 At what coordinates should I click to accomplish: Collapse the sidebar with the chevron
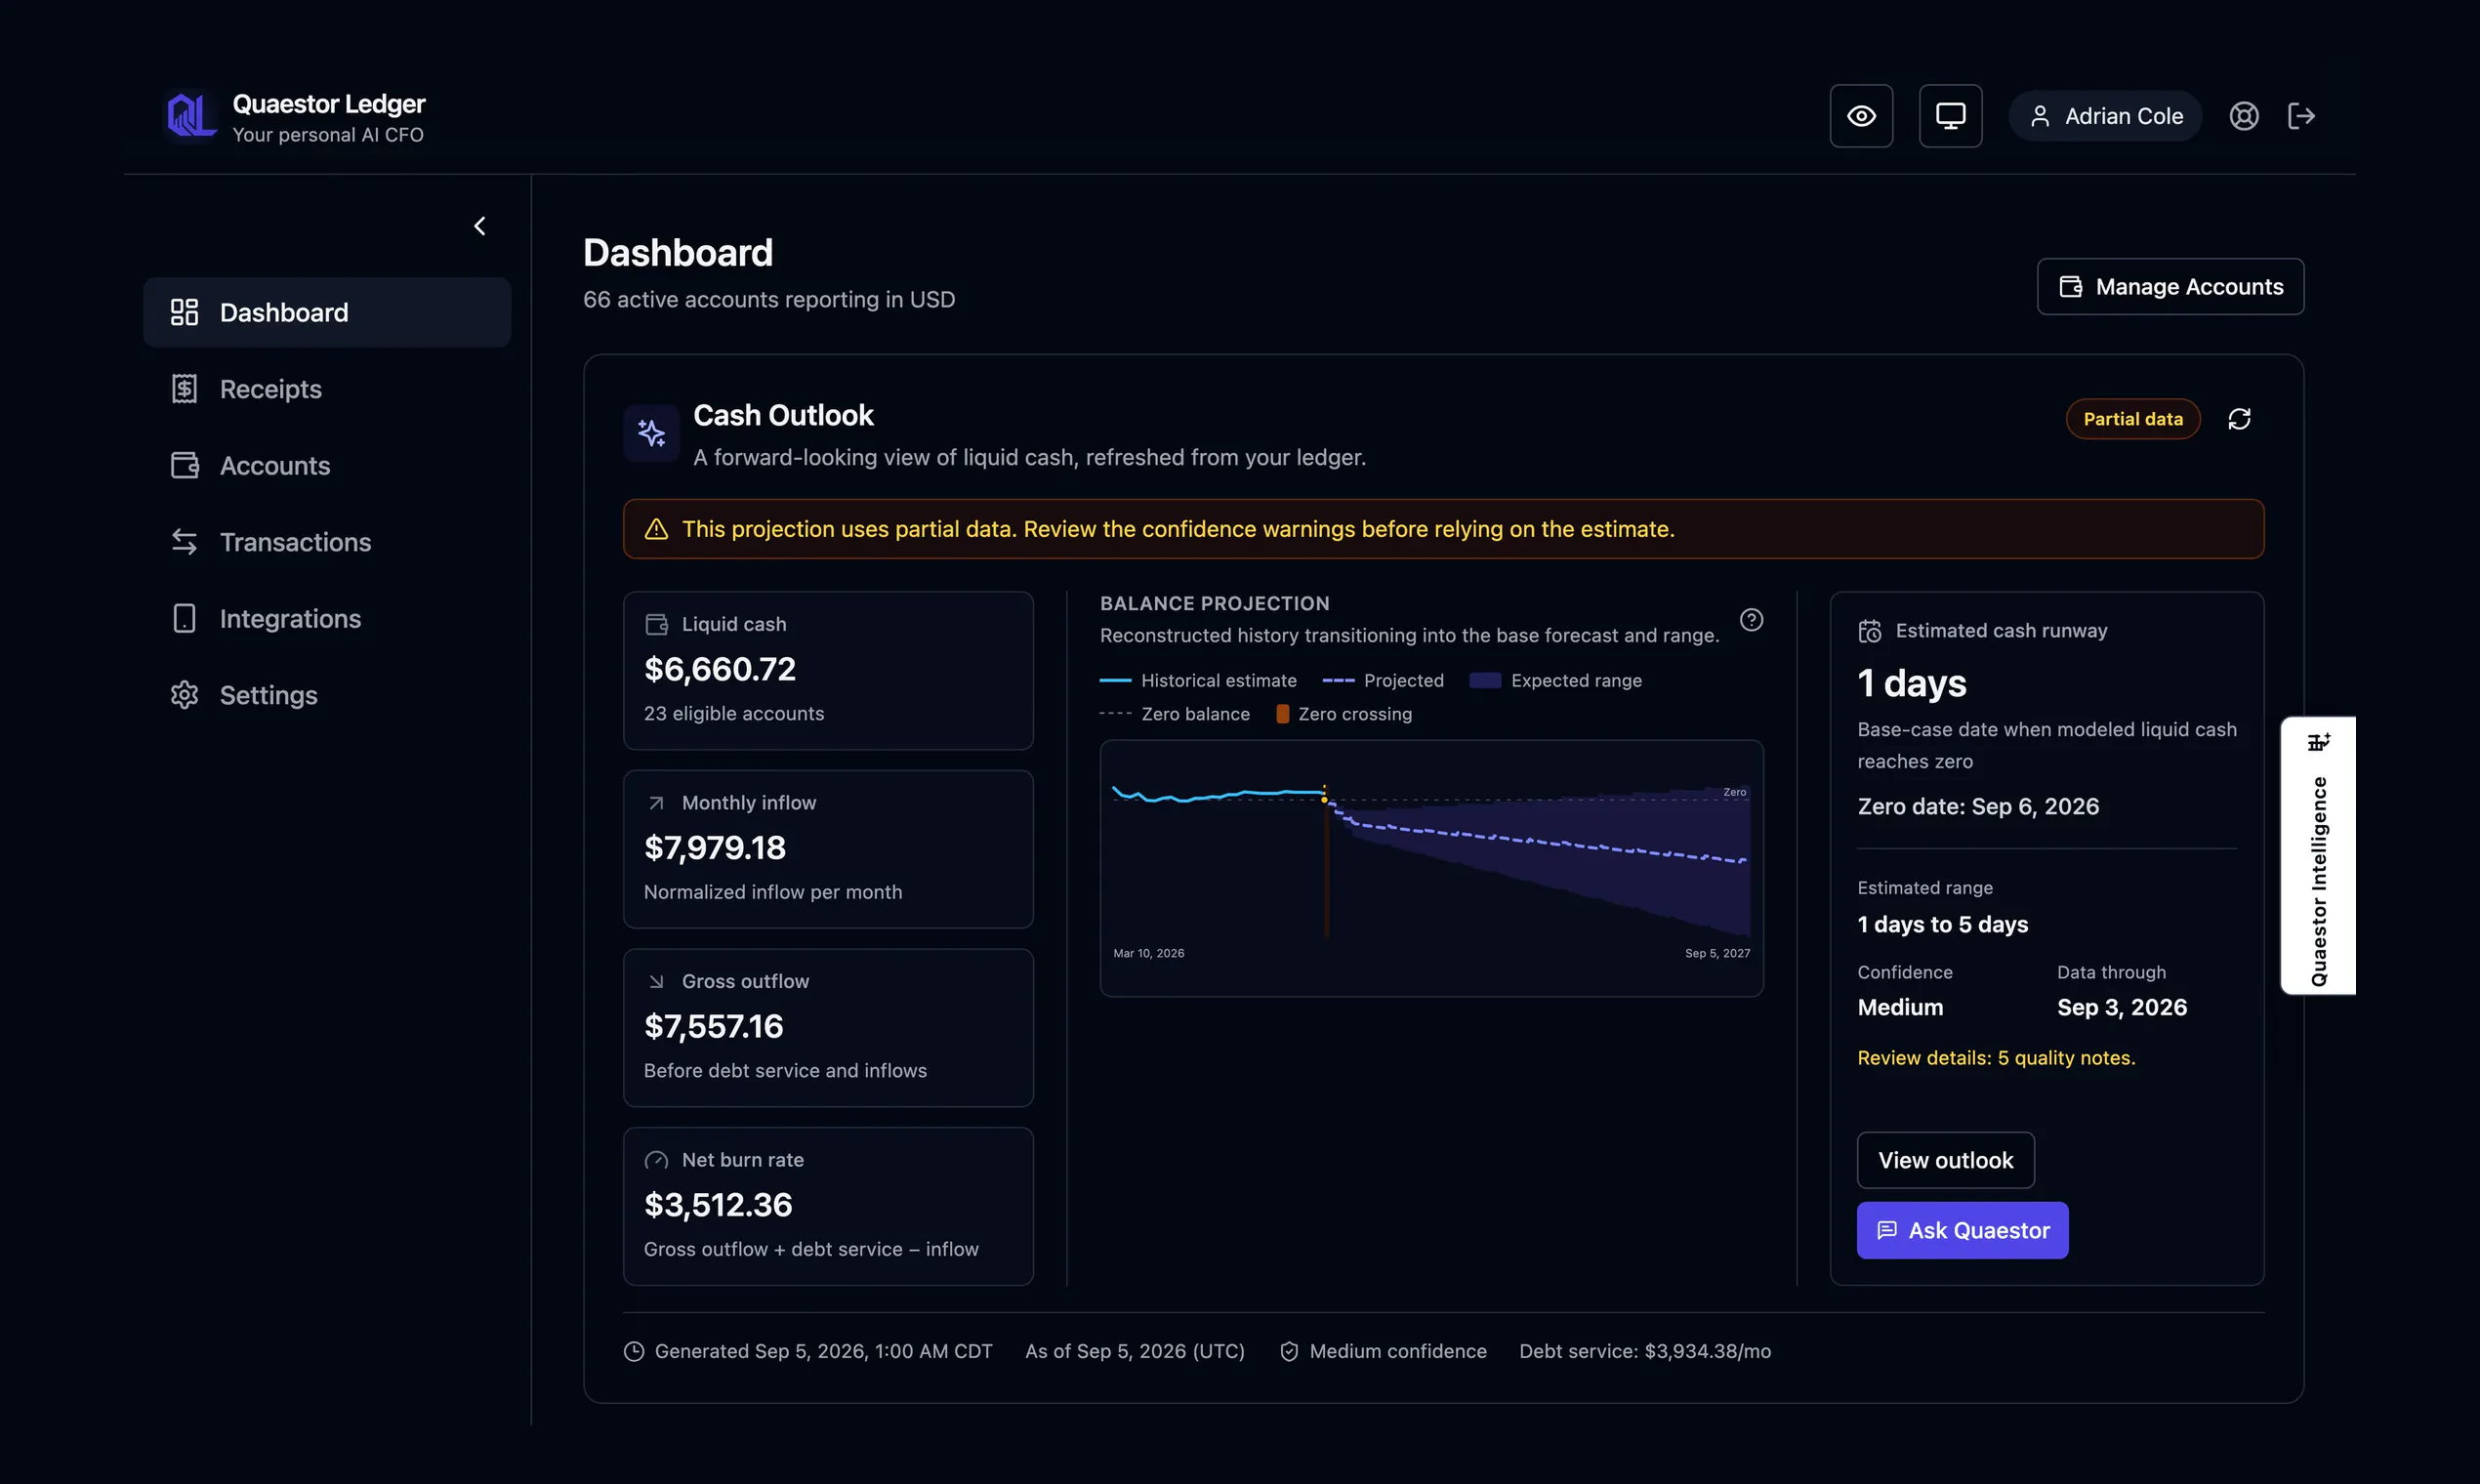(480, 226)
